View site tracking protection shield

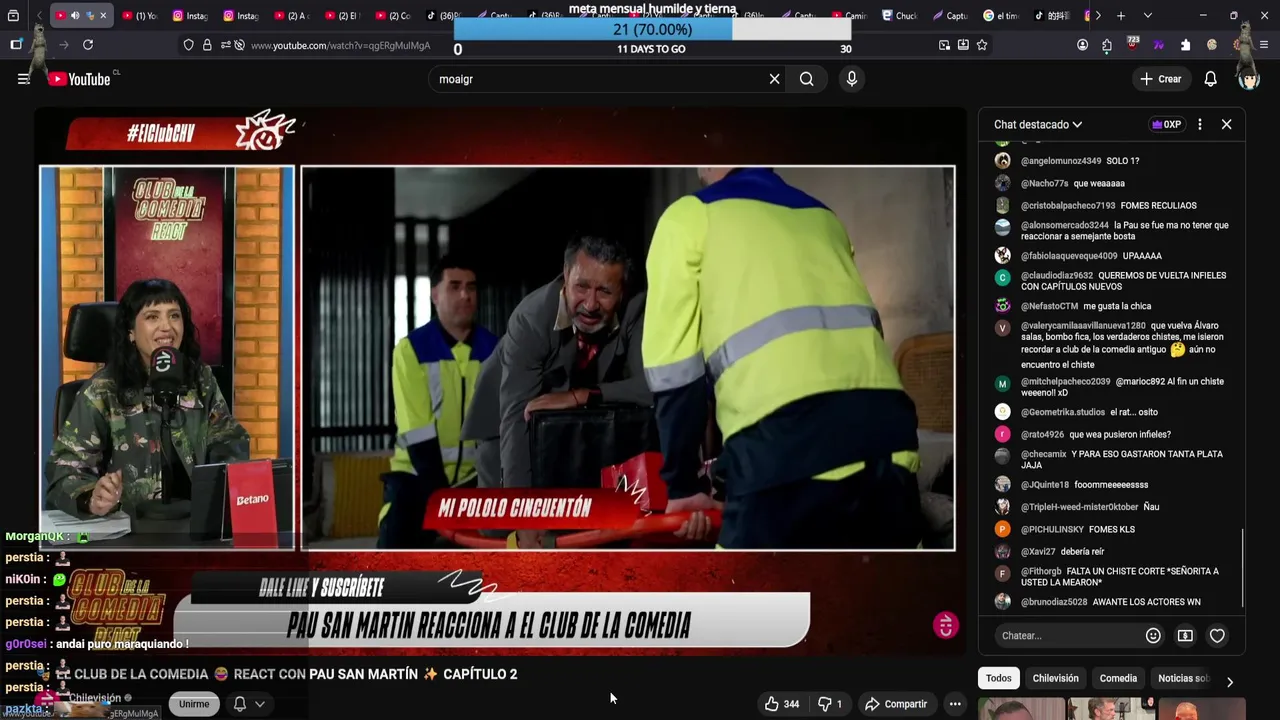(x=188, y=45)
